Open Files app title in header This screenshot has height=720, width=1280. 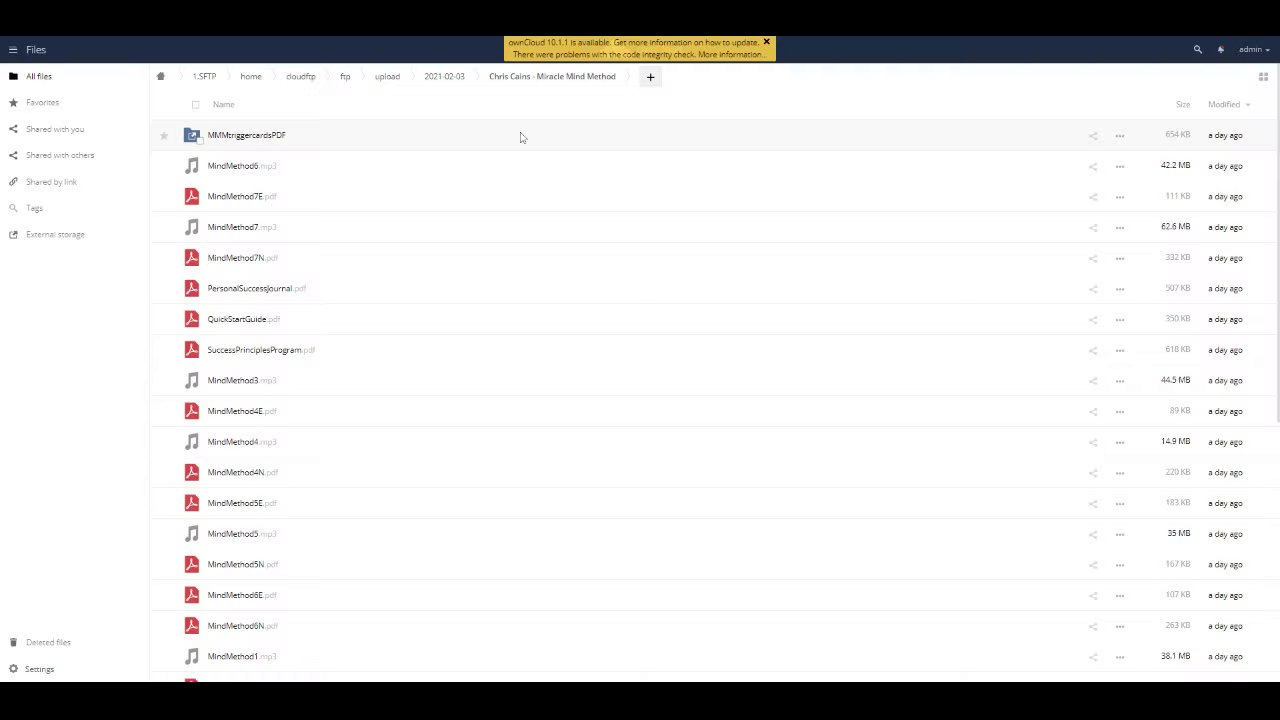[x=36, y=49]
